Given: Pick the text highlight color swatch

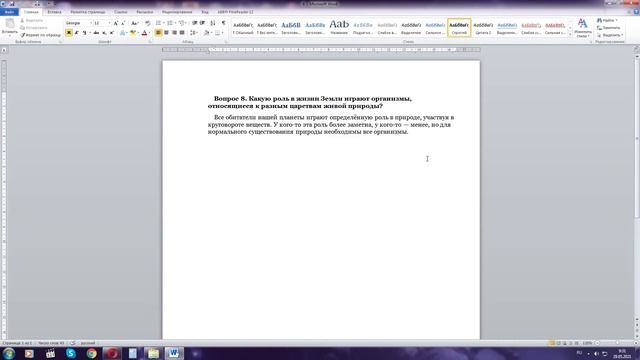Looking at the screenshot, I should pos(133,33).
